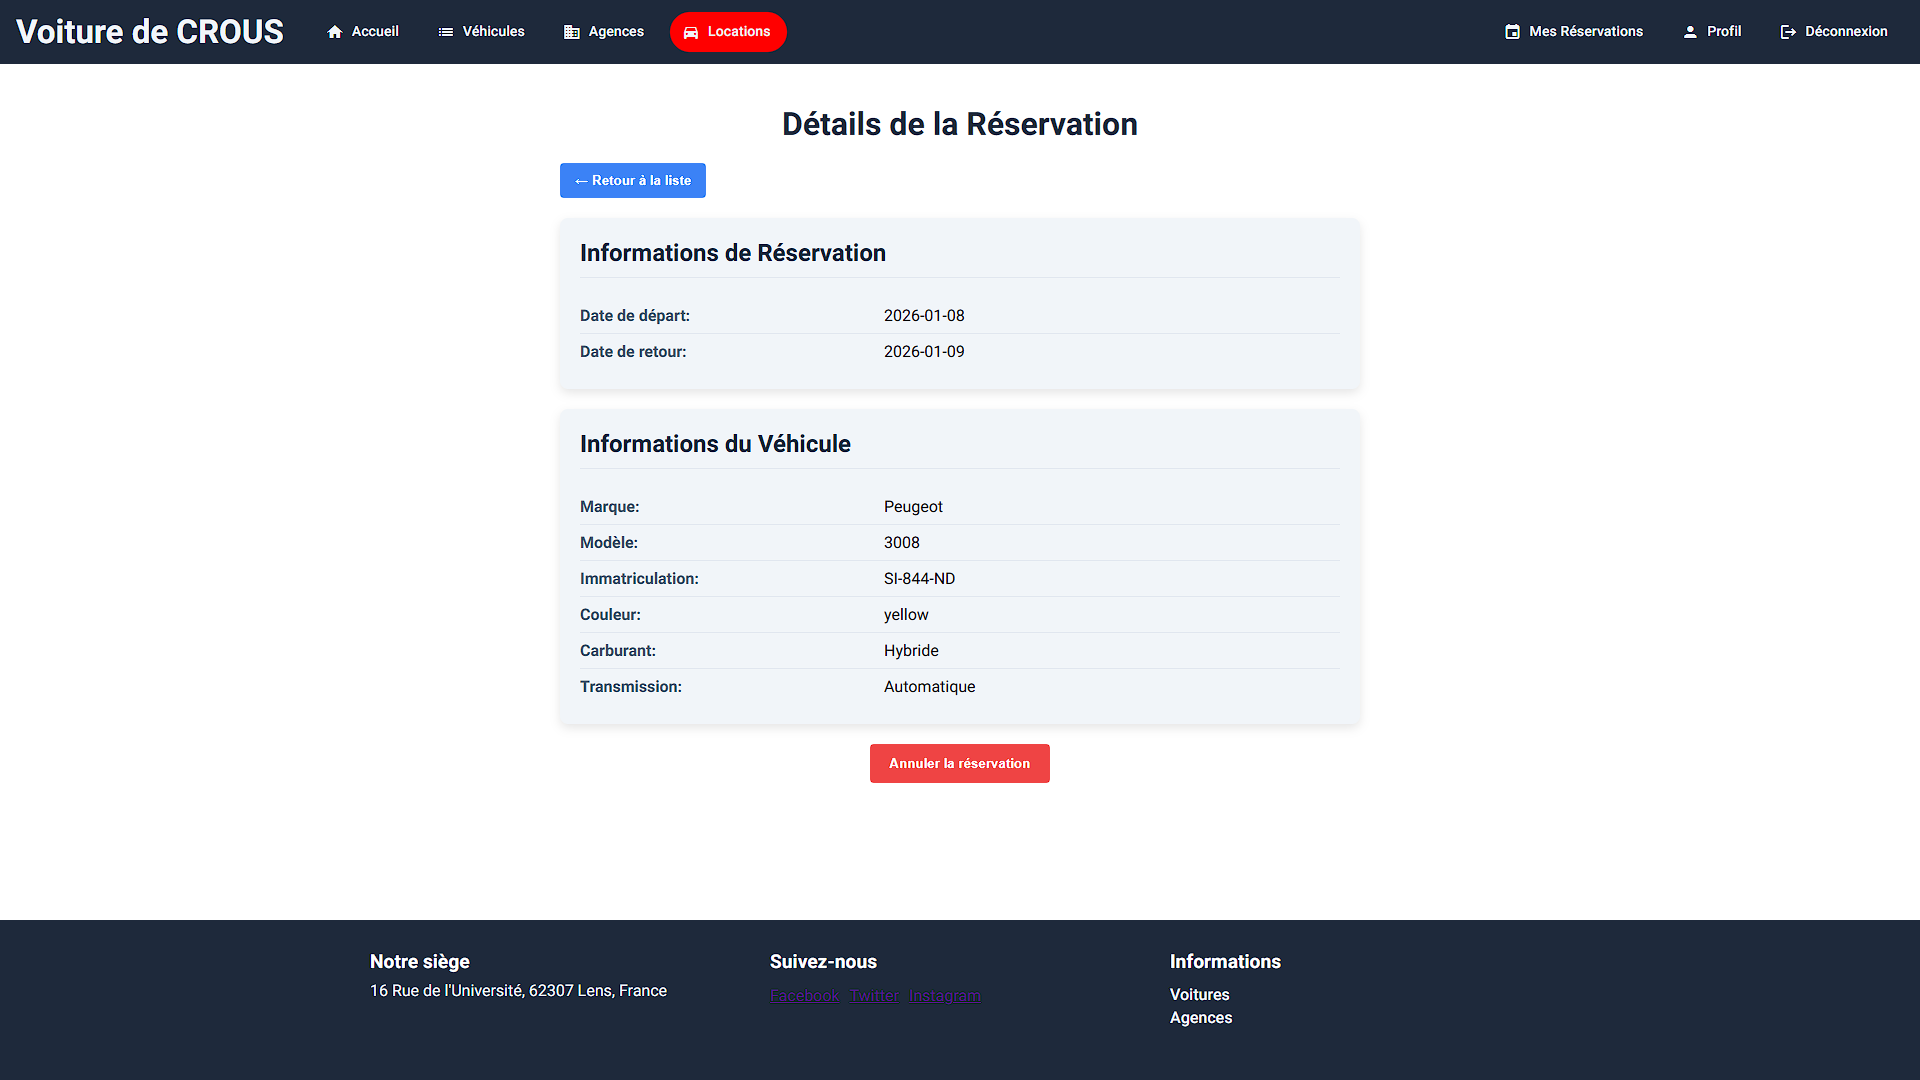Navigate to Mes Réservations

[x=1585, y=31]
